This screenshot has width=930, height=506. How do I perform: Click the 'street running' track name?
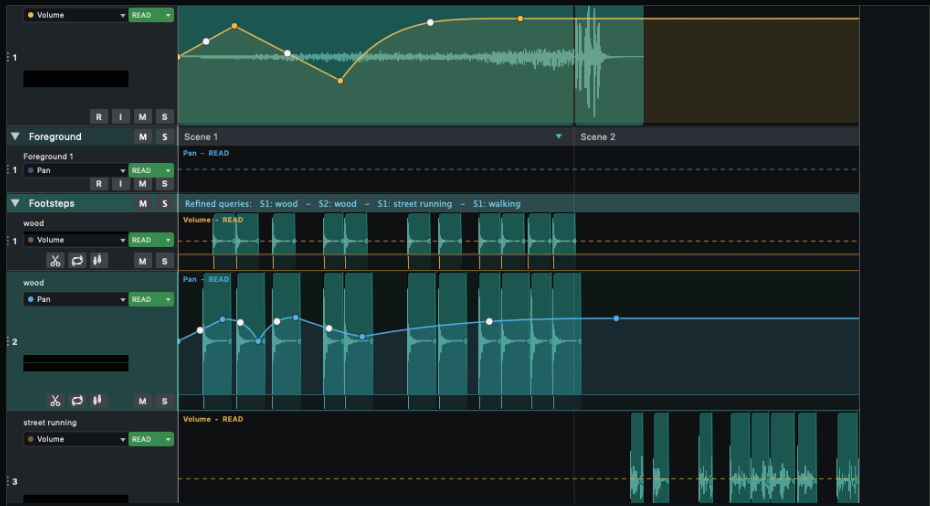[x=50, y=422]
